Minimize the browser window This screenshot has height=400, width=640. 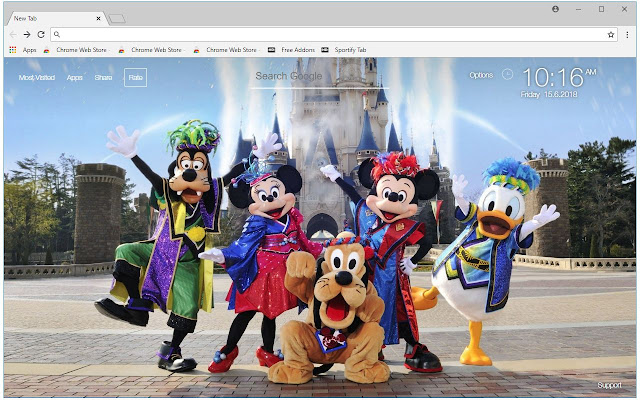coord(578,9)
